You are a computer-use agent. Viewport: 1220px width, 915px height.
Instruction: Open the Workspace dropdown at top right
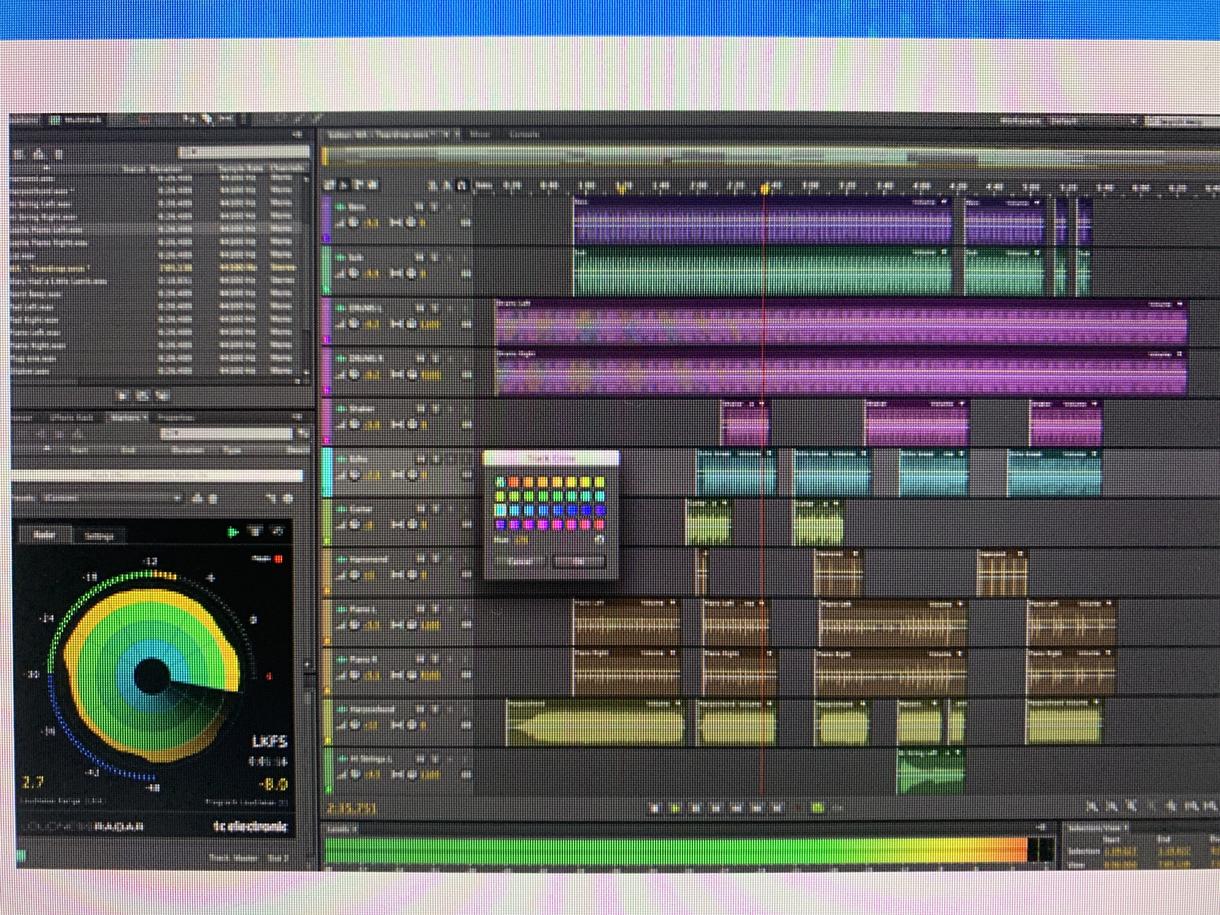coord(1091,121)
